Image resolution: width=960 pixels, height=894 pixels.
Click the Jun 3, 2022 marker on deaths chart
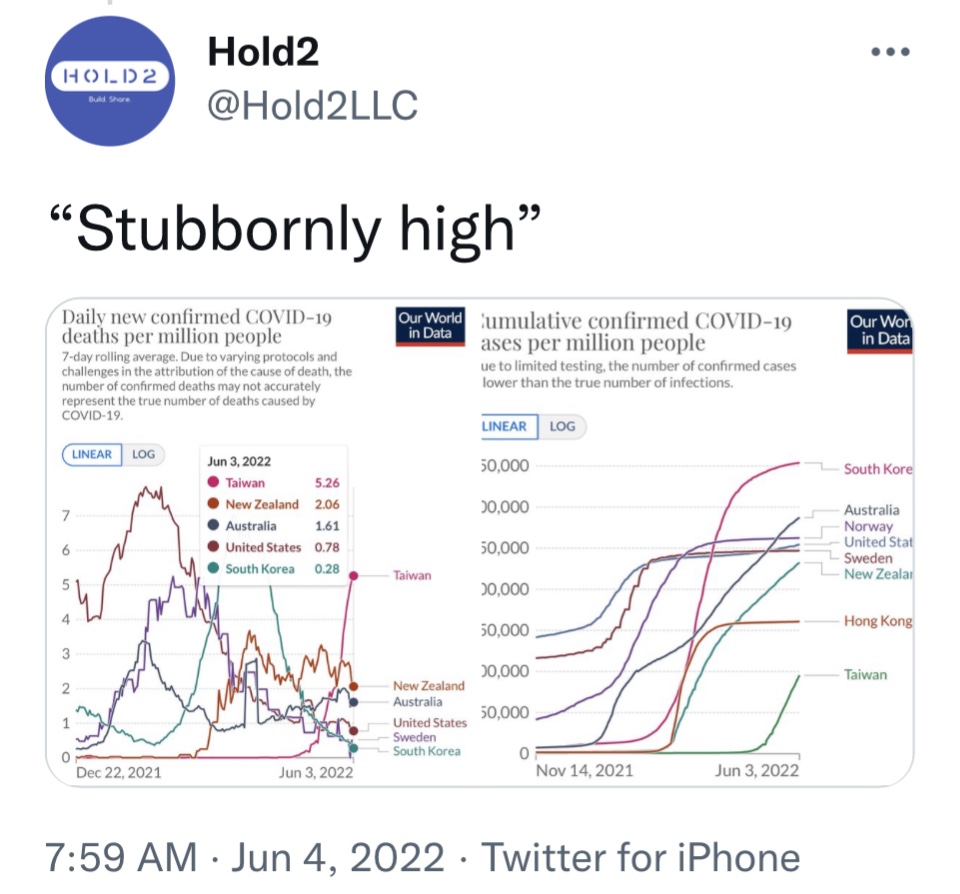[316, 772]
